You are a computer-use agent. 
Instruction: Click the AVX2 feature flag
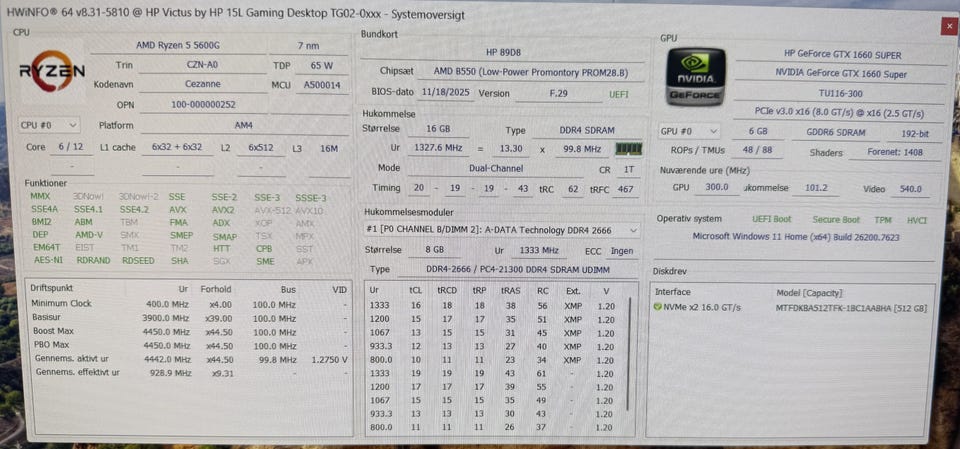point(223,210)
